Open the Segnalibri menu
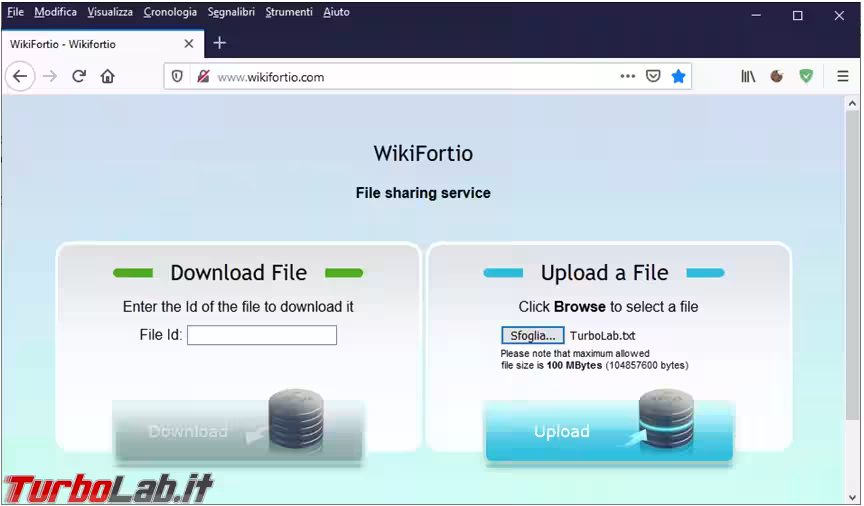Image resolution: width=864 pixels, height=506 pixels. click(x=231, y=12)
